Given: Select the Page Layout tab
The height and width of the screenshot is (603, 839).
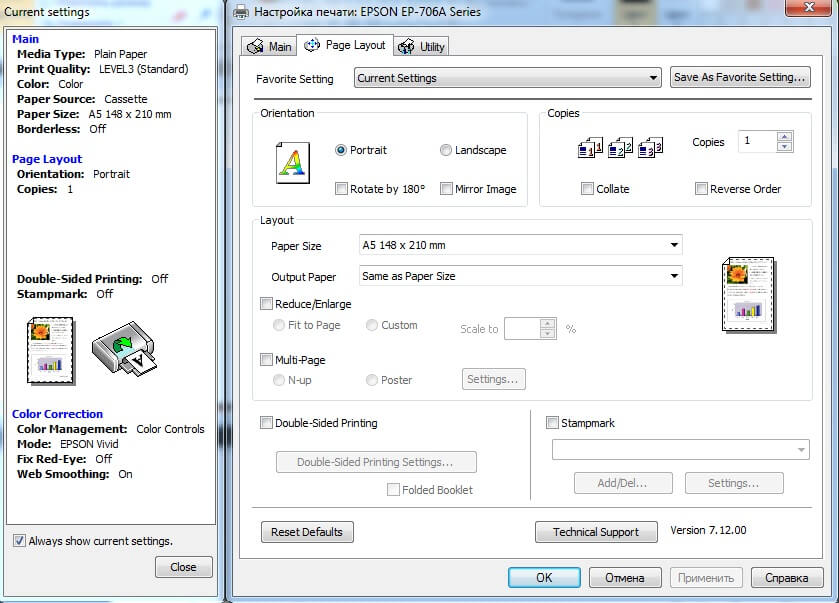Looking at the screenshot, I should click(345, 45).
